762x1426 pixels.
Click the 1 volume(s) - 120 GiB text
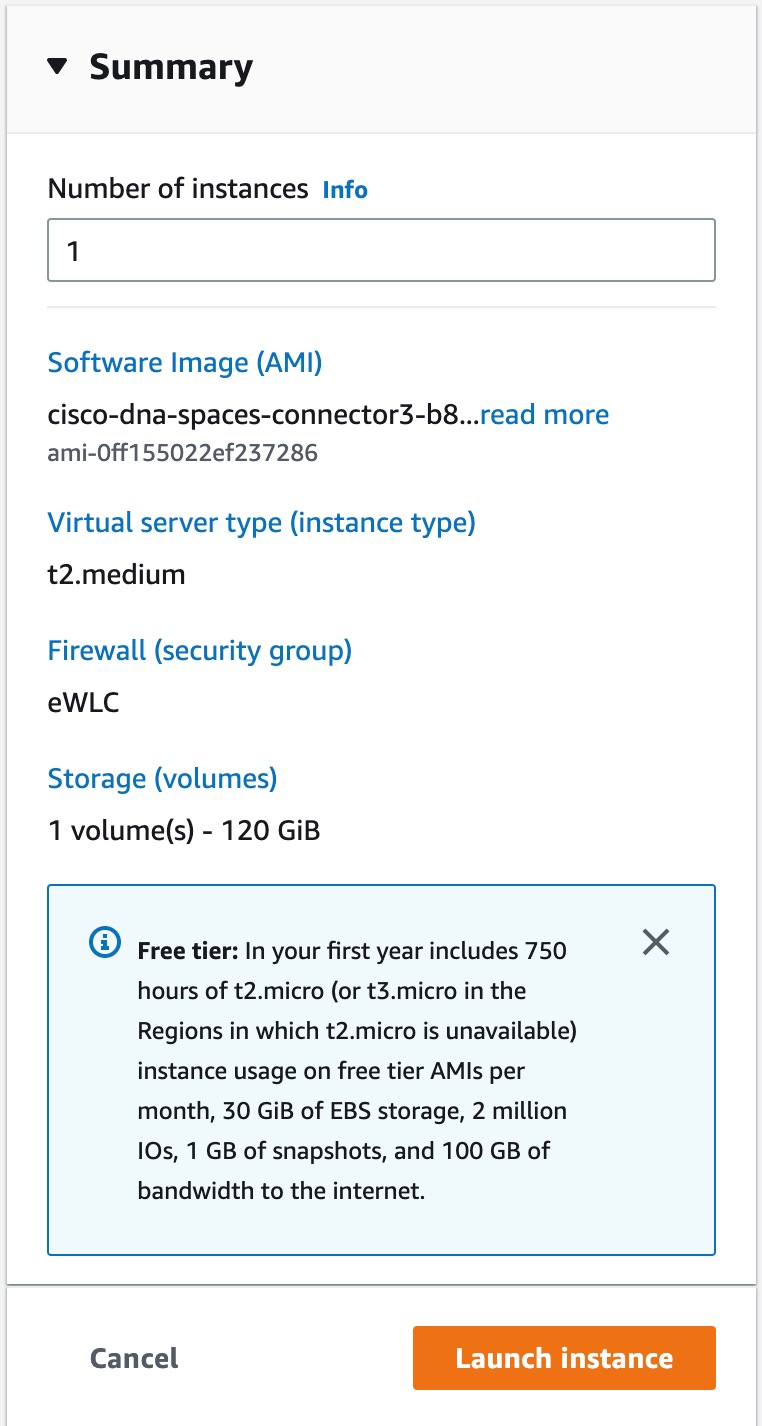pos(184,830)
